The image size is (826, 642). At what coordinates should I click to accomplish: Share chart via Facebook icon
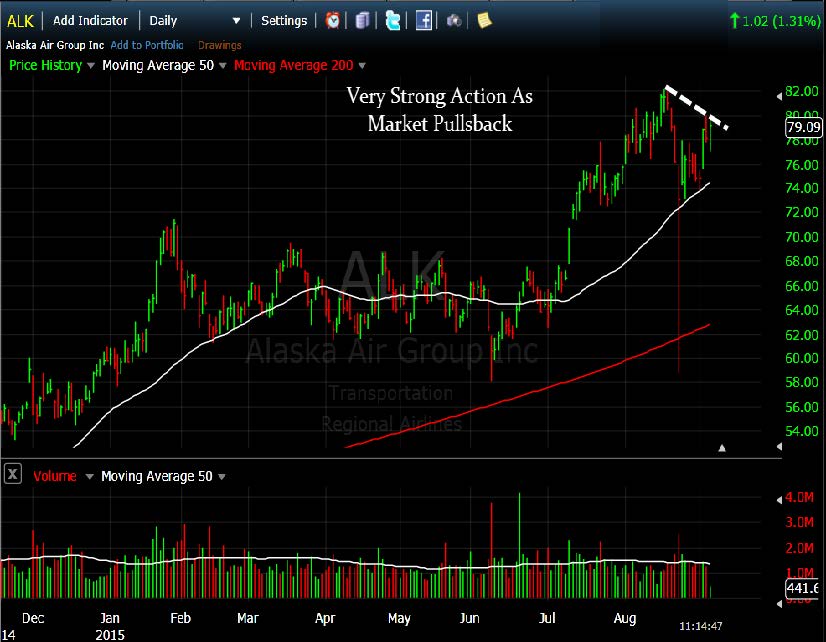coord(424,21)
